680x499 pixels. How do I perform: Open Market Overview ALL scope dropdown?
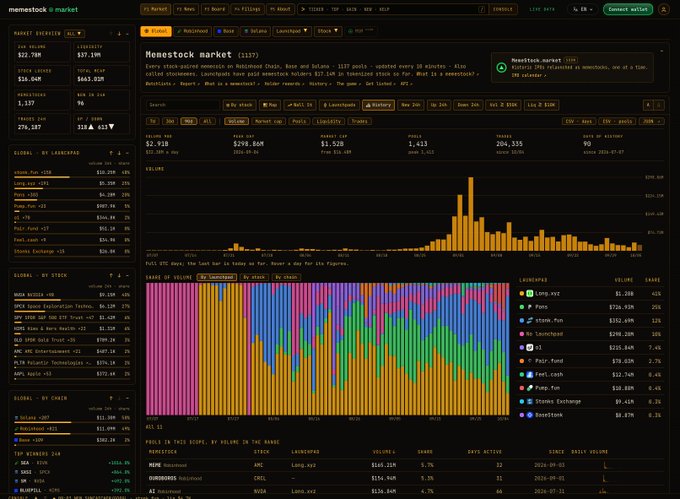click(74, 34)
